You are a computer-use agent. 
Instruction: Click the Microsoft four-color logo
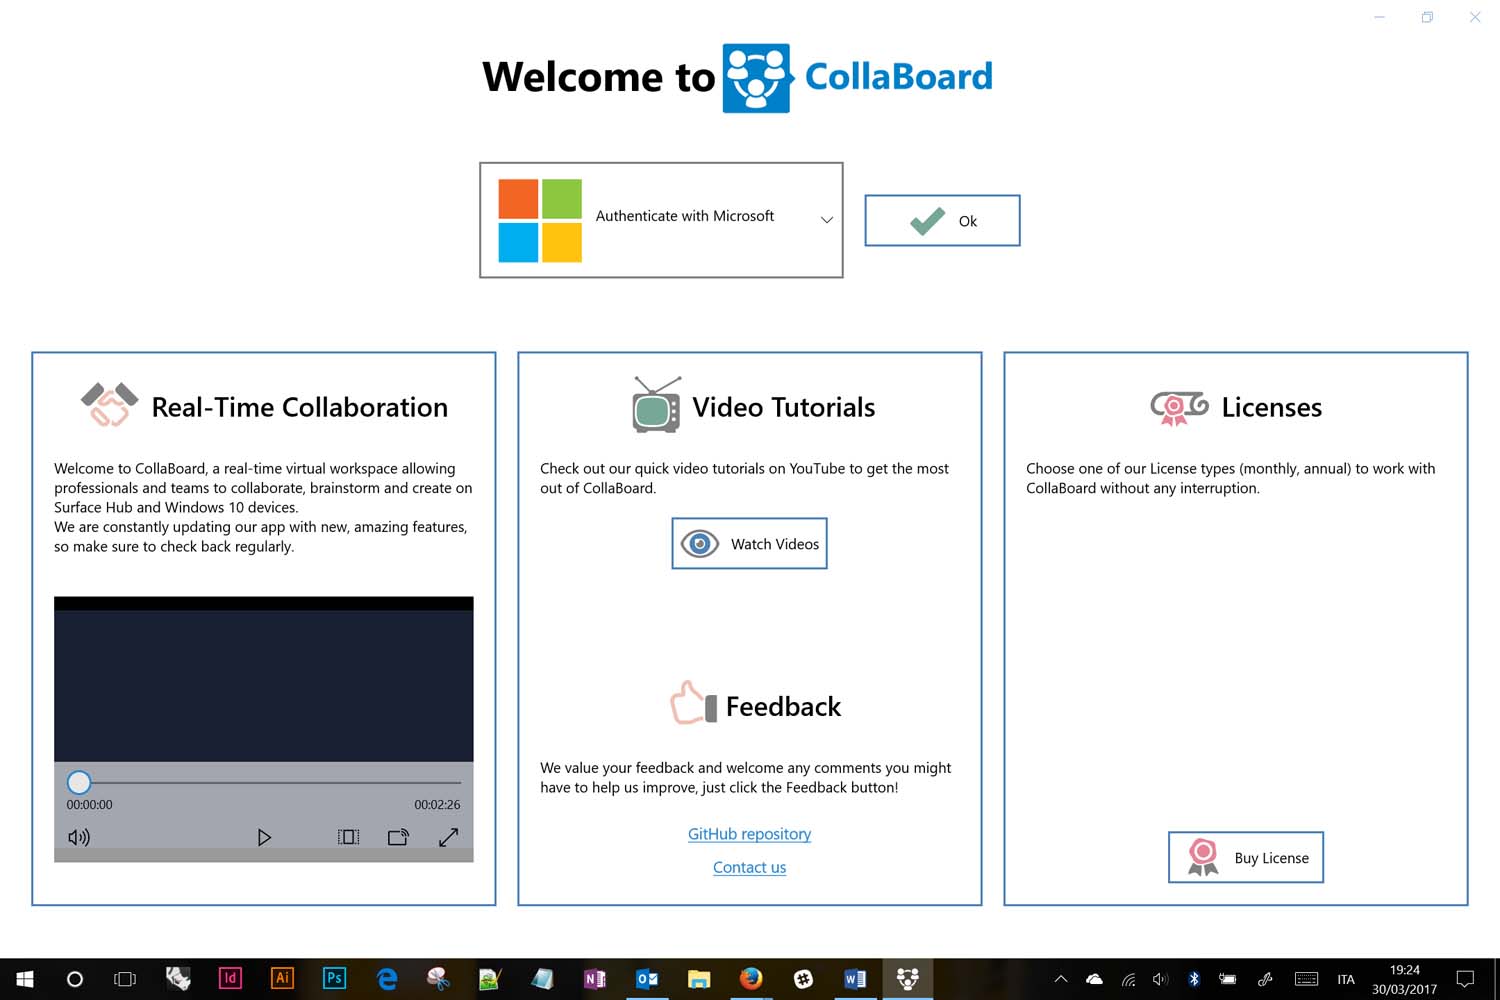coord(540,221)
